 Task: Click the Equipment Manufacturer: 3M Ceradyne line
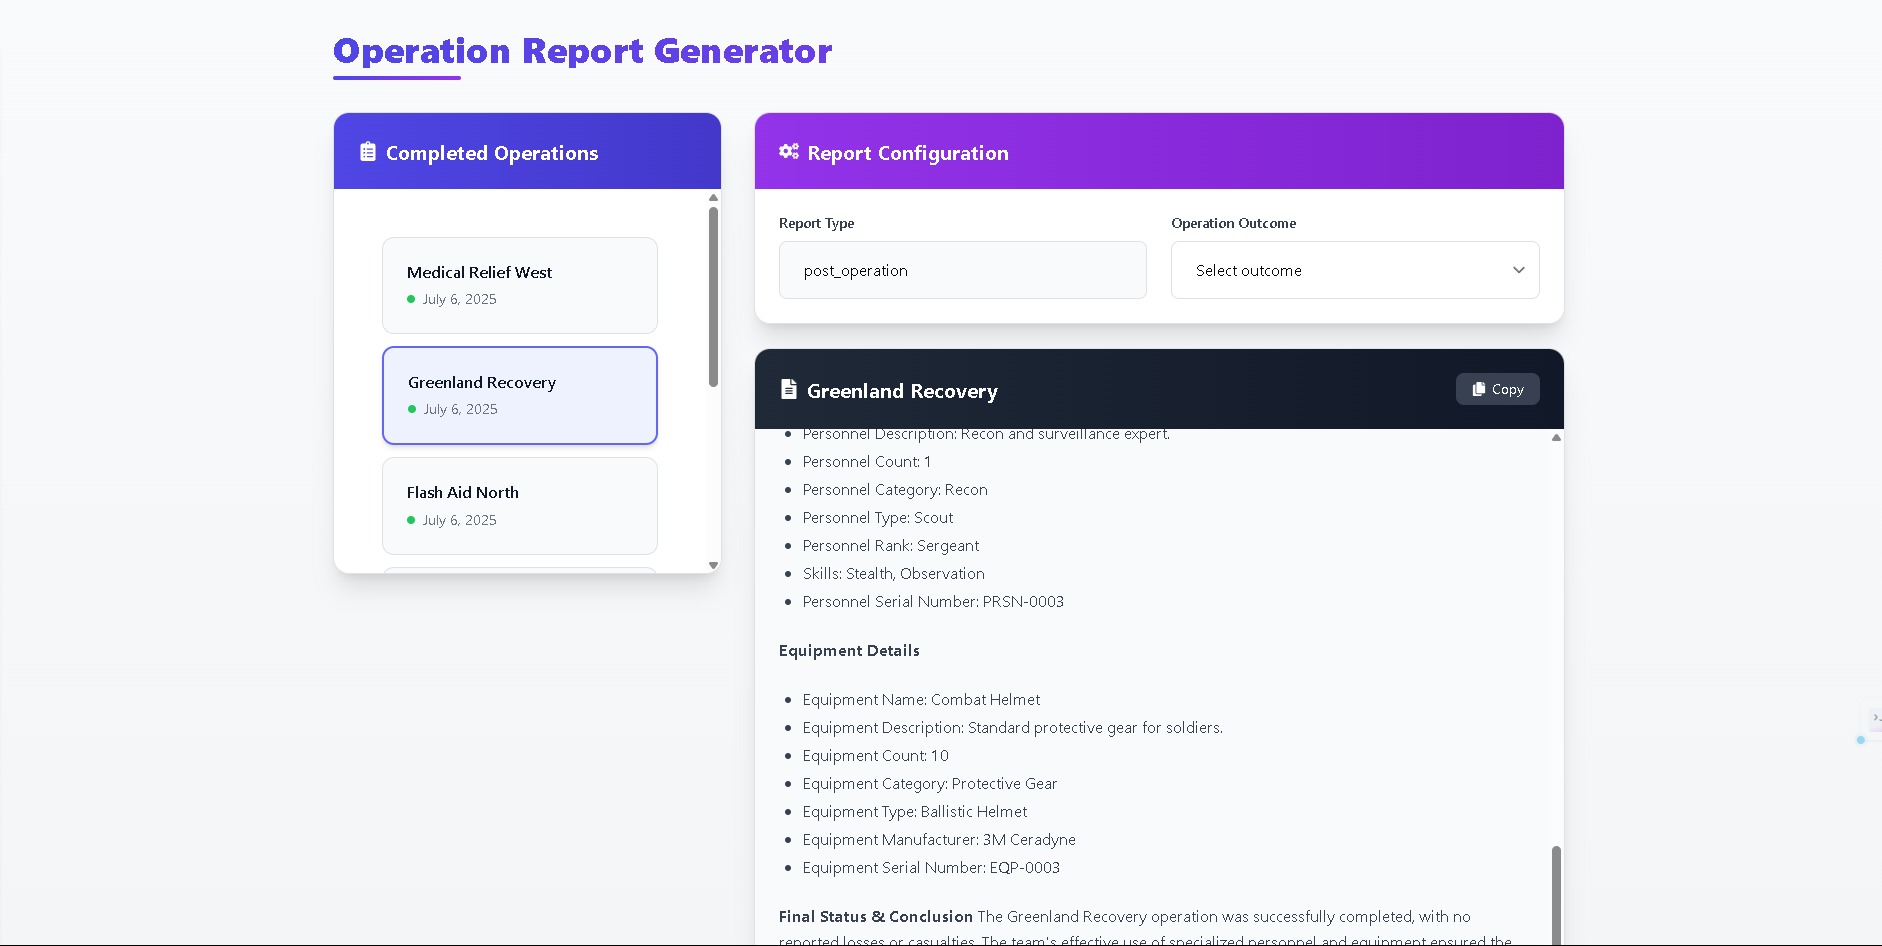[x=939, y=839]
